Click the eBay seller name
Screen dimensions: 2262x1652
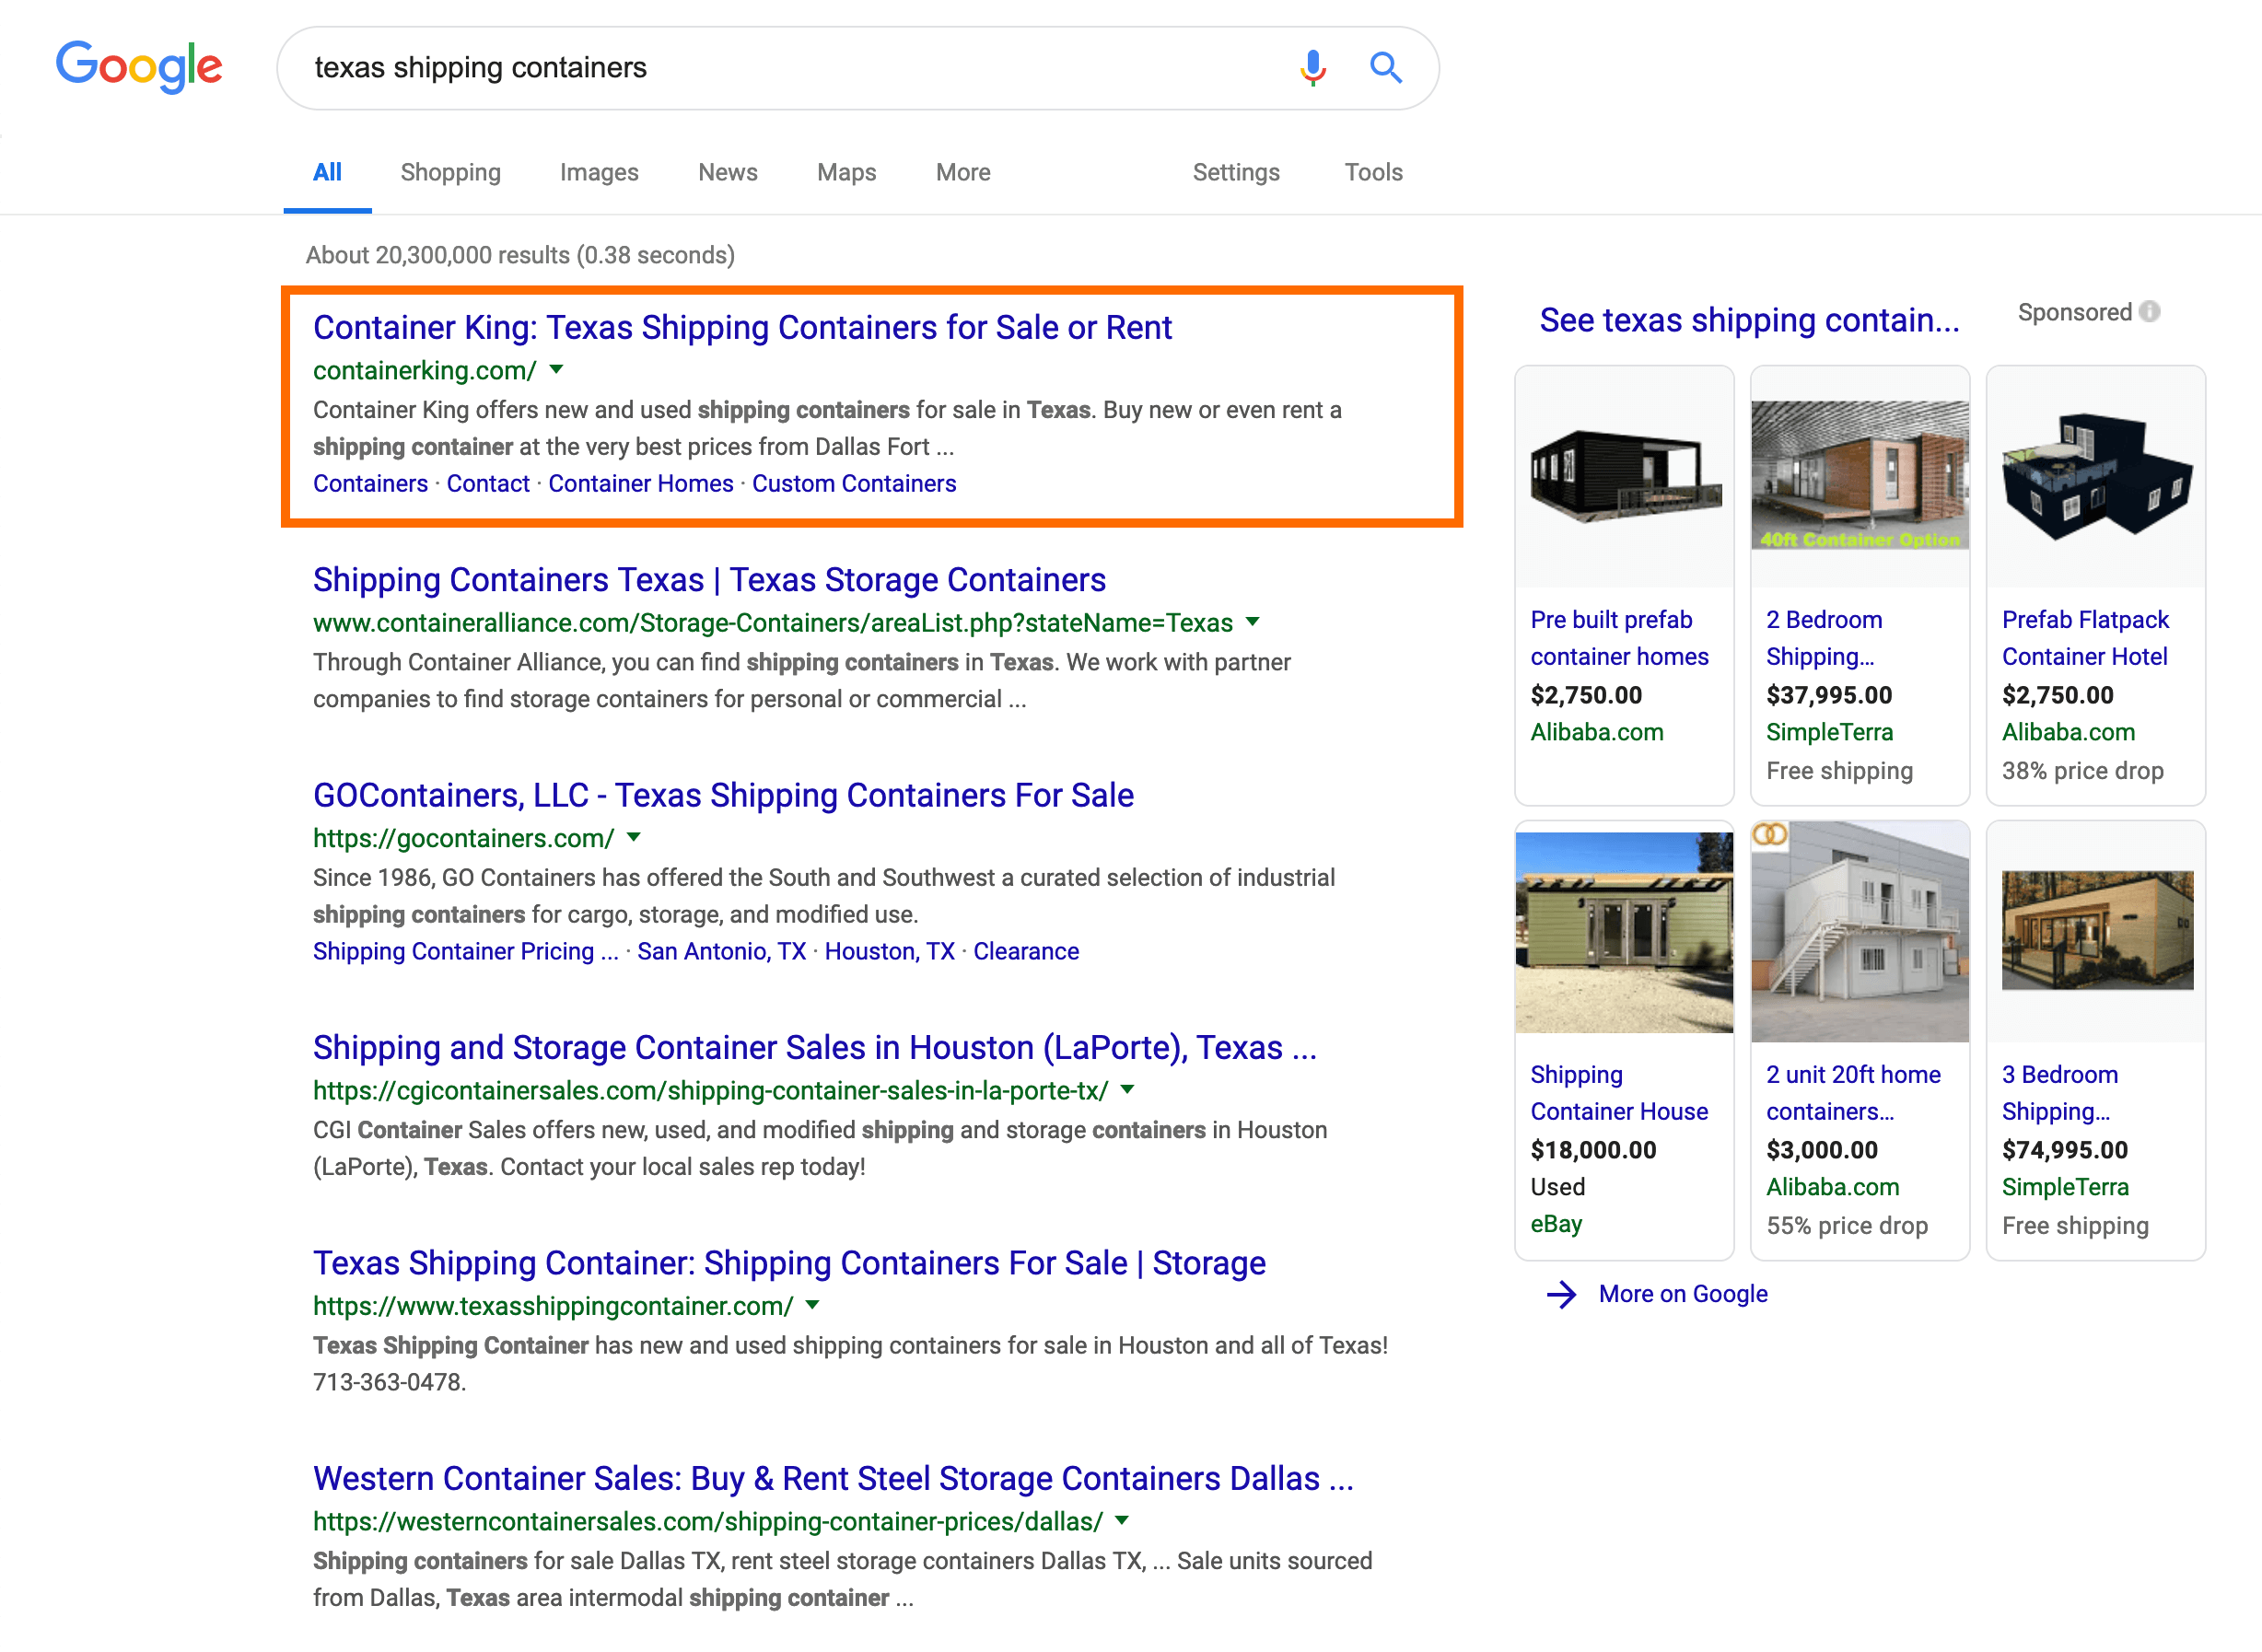1556,1224
